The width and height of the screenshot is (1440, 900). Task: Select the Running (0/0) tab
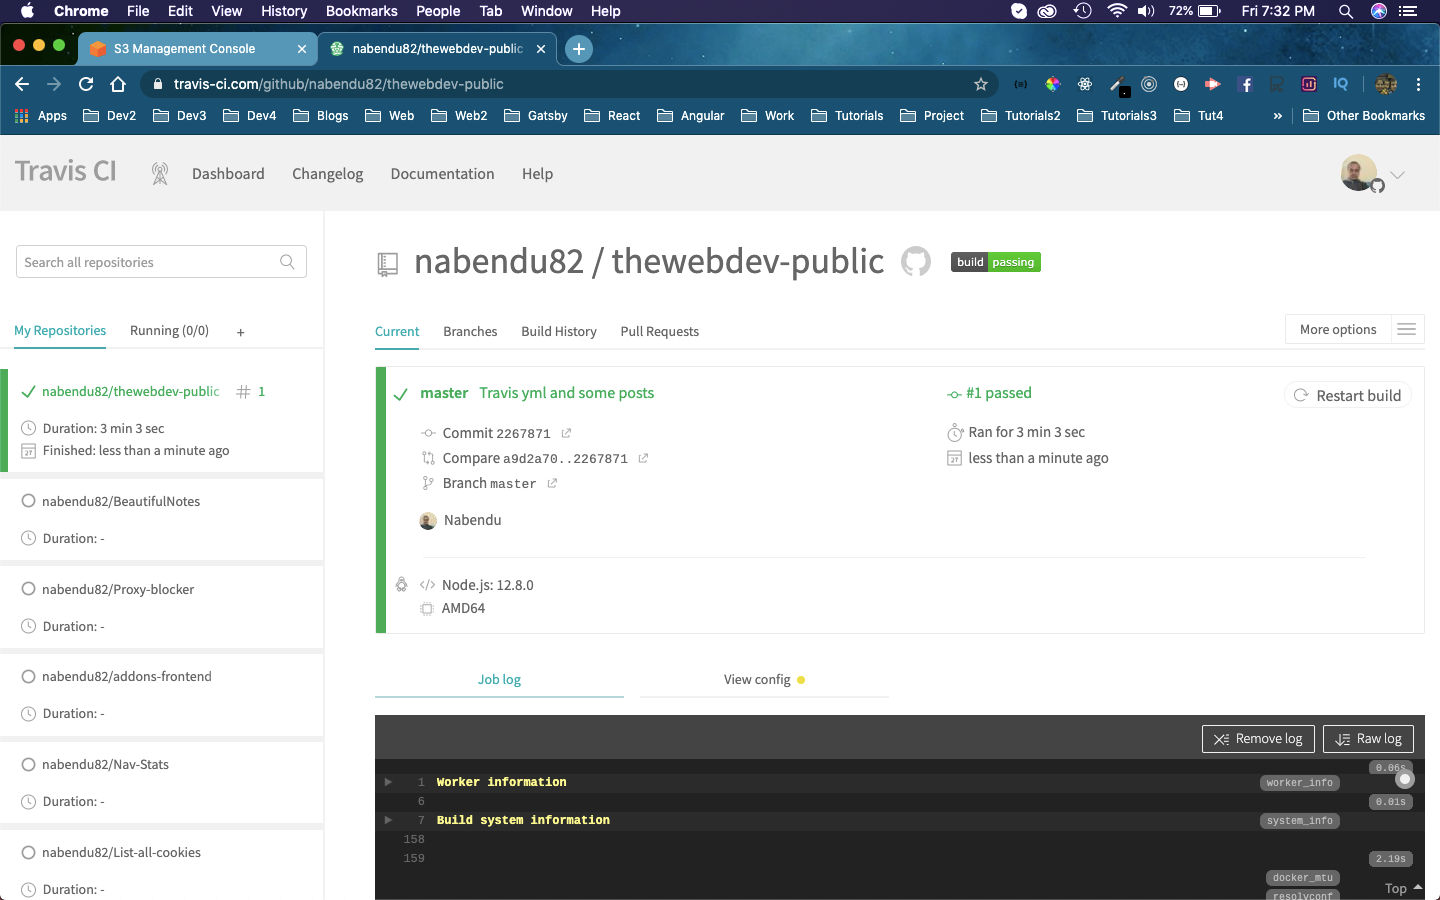pyautogui.click(x=169, y=330)
